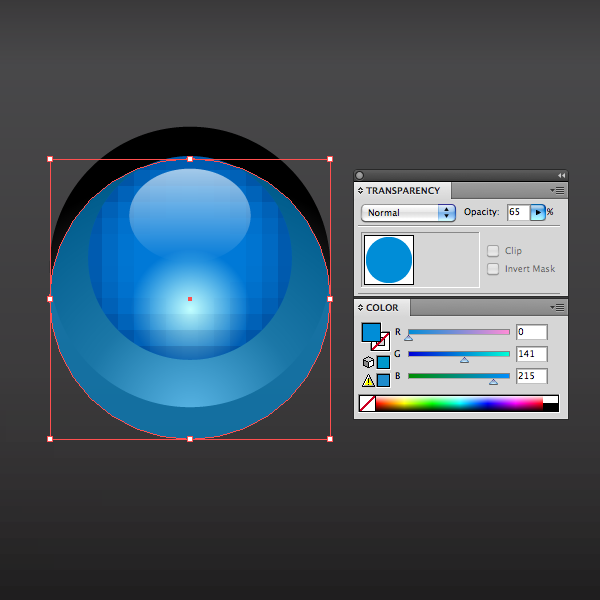Click the out-of-gamut yellow warning triangle
The width and height of the screenshot is (600, 600).
pos(368,380)
